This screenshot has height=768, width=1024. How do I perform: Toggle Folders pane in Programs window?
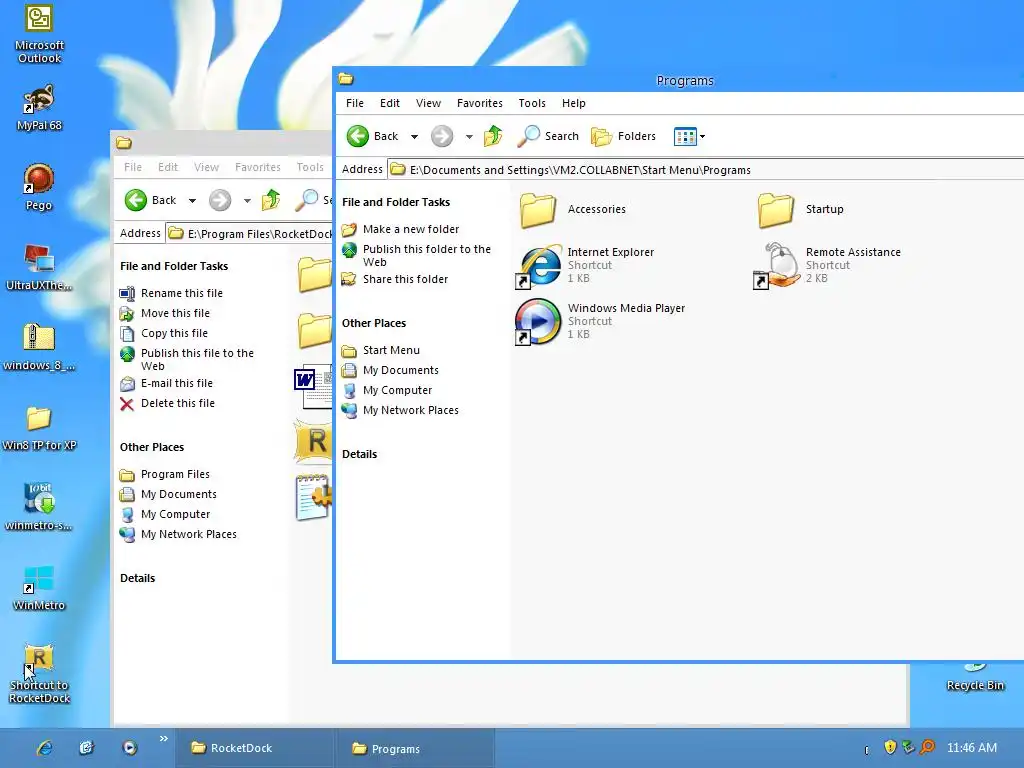[x=623, y=136]
